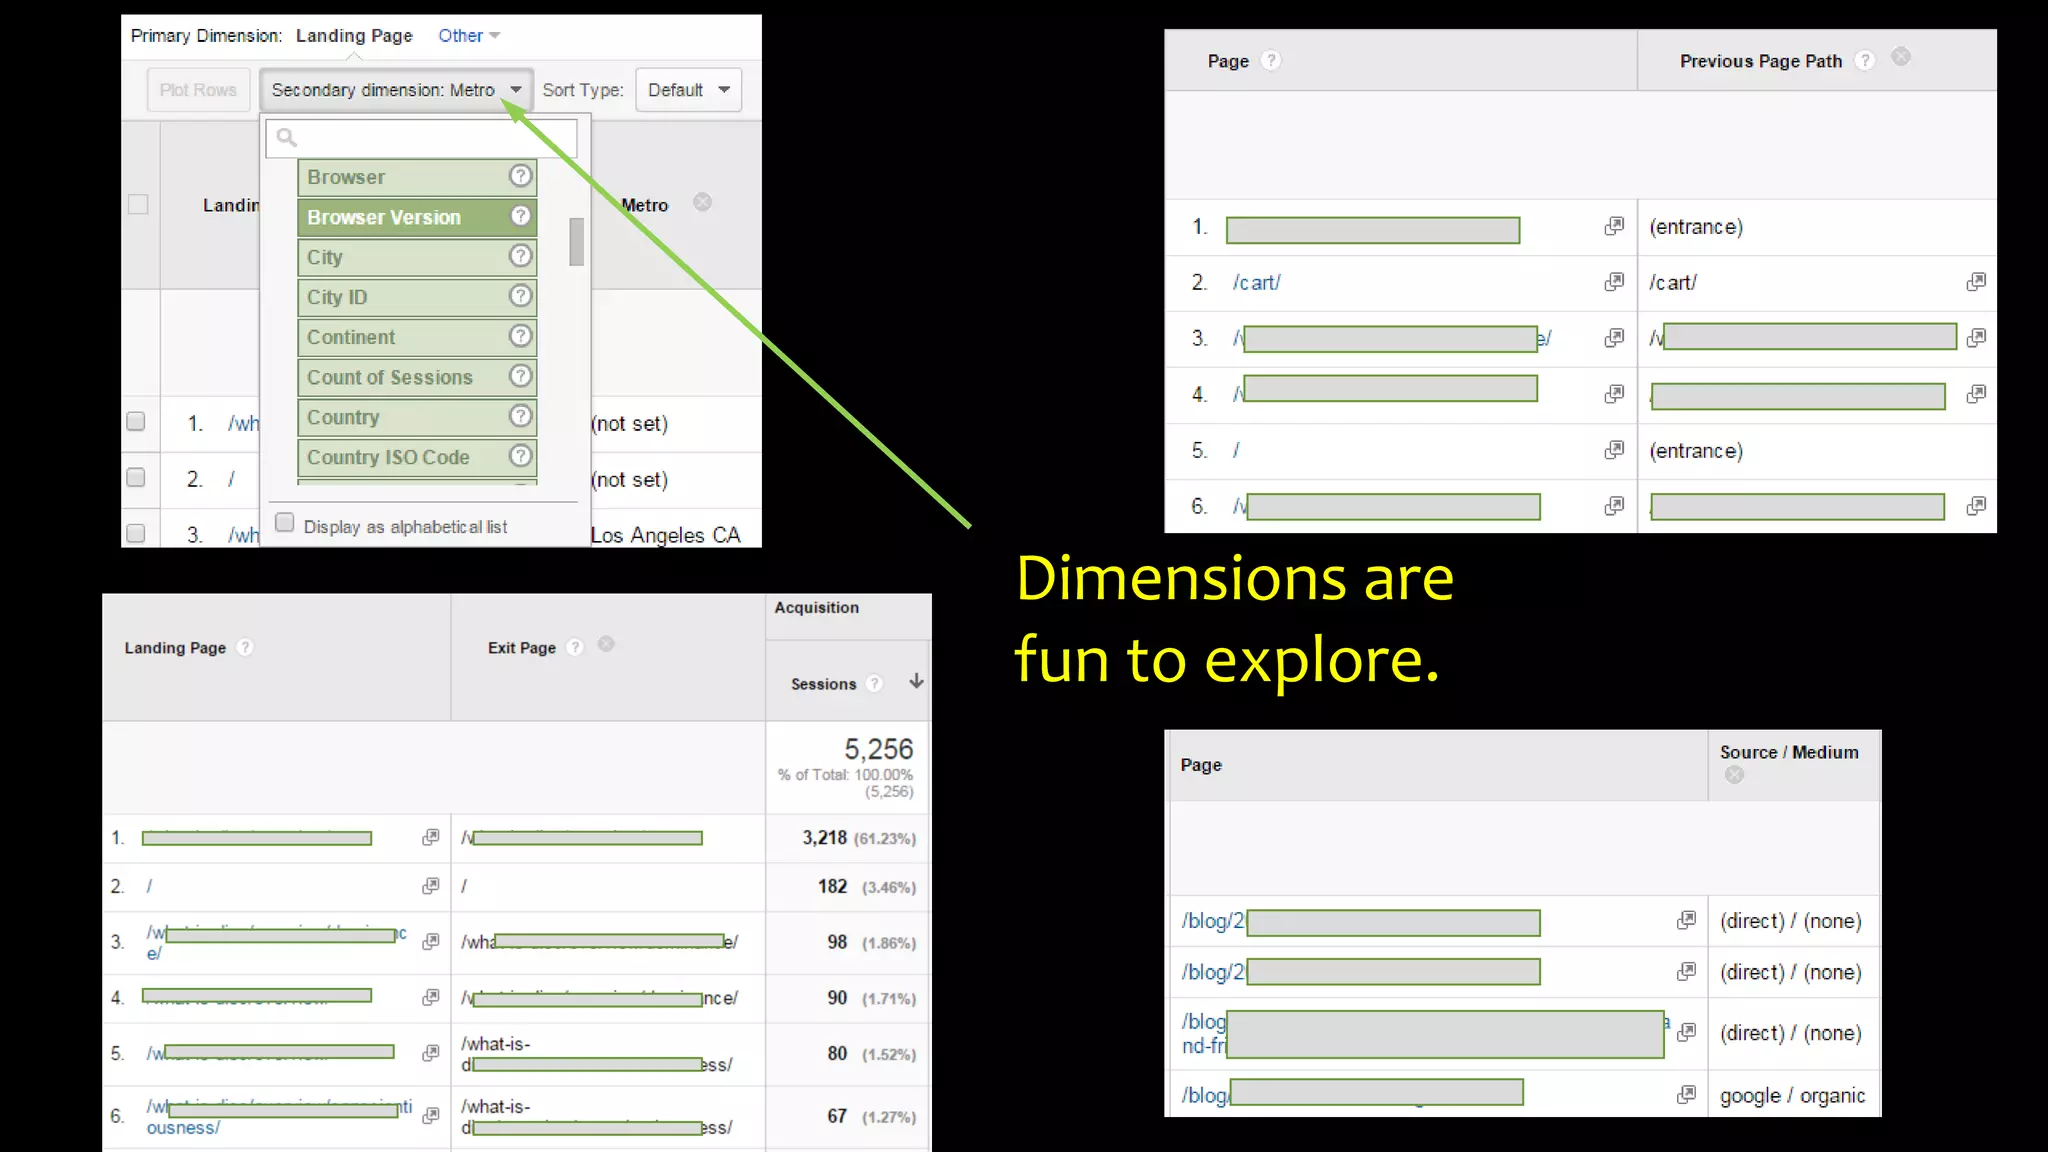
Task: Open help icon beside City dimension
Action: 520,256
